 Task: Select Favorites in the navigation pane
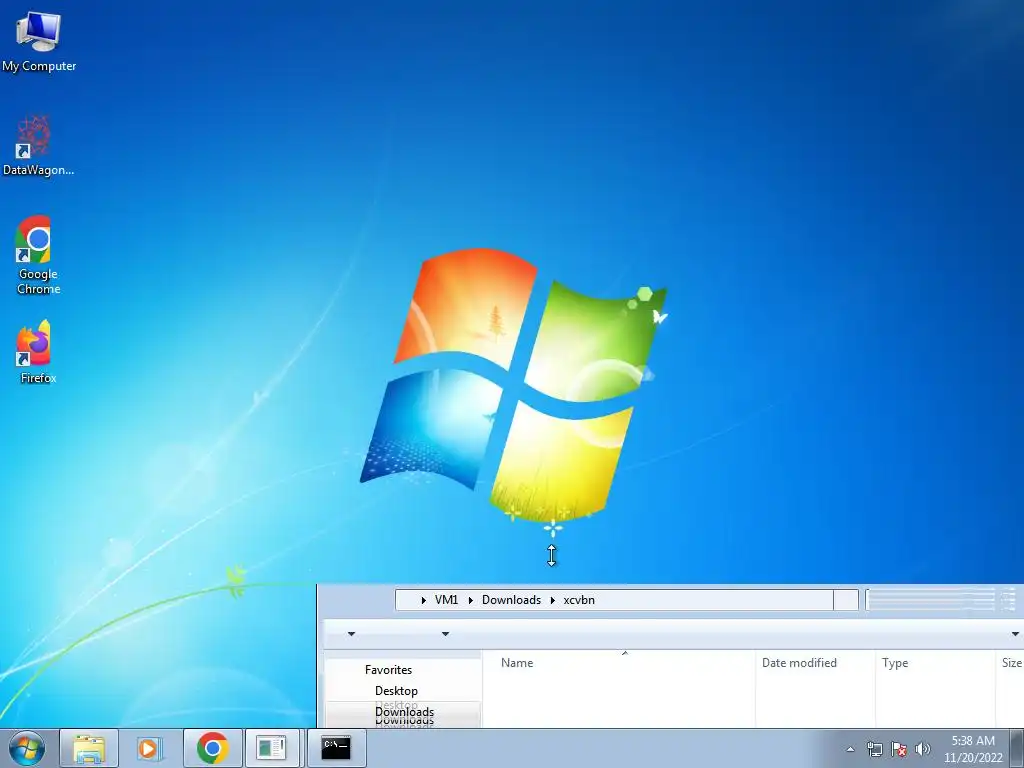point(389,669)
